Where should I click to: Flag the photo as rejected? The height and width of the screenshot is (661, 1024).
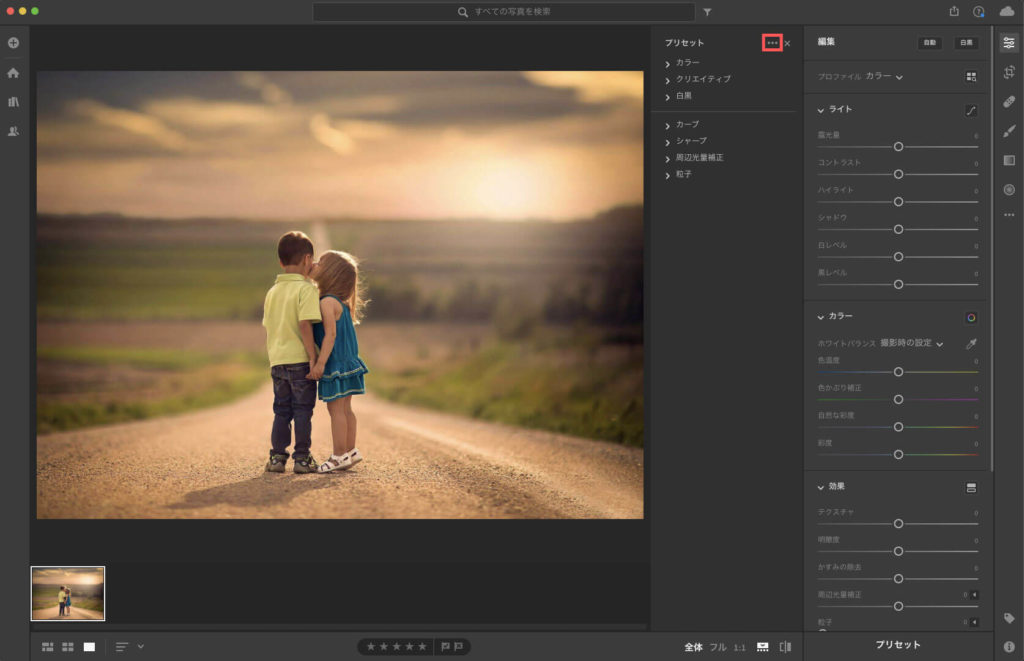tap(458, 647)
